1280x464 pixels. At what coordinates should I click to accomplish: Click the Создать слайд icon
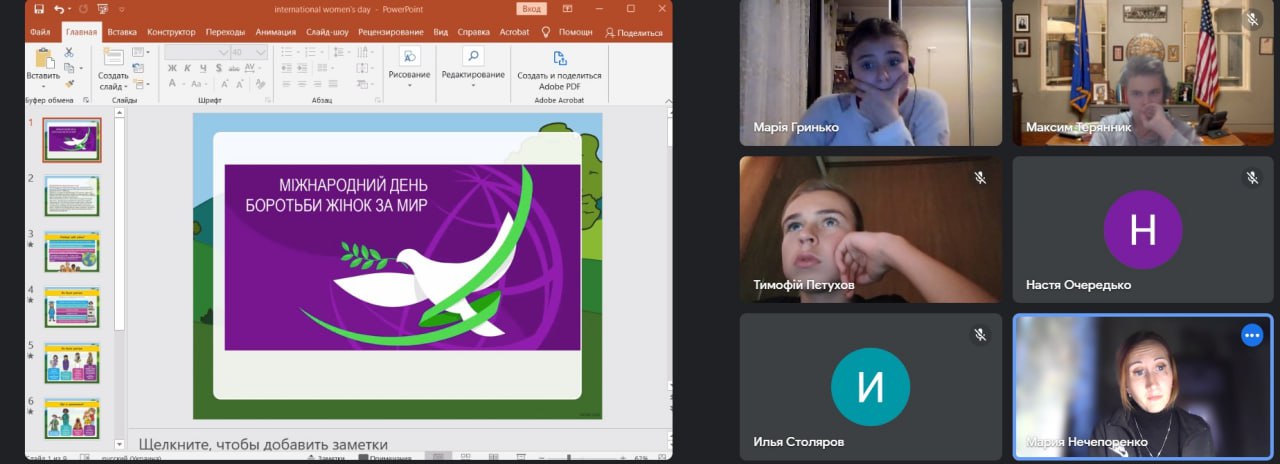(113, 58)
